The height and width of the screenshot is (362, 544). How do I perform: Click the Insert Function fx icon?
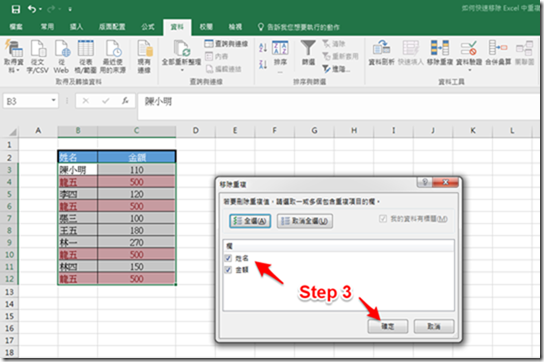(125, 101)
